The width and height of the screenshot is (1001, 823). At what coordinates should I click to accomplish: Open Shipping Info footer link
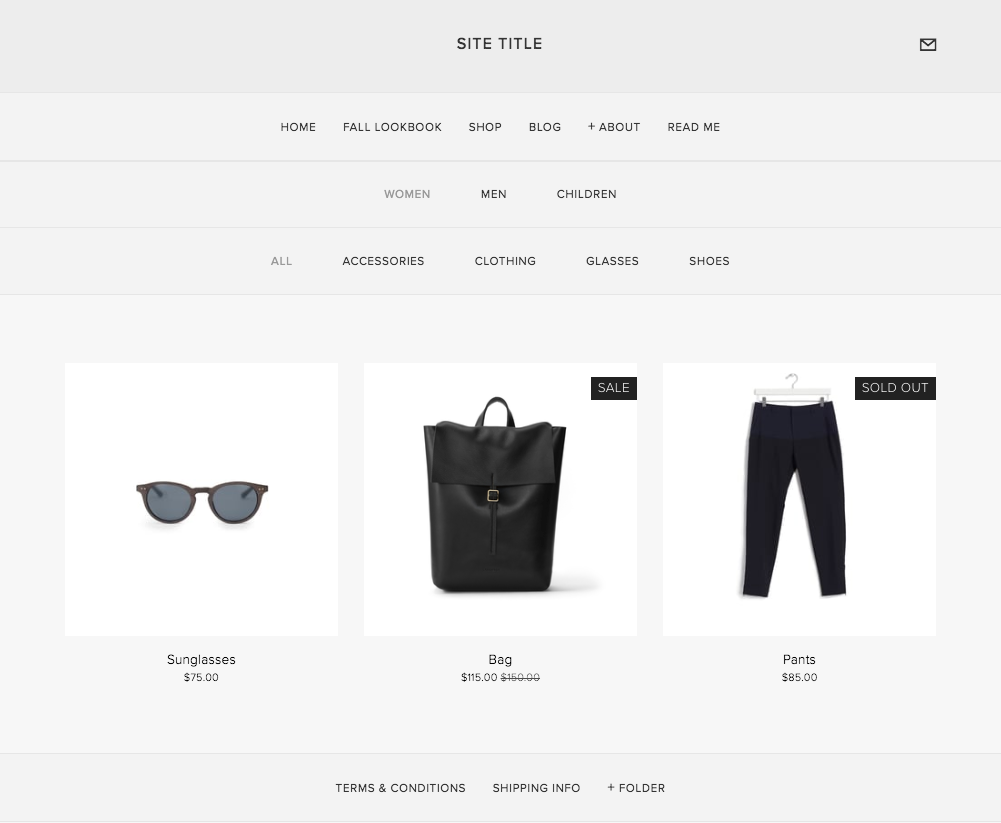(x=536, y=788)
